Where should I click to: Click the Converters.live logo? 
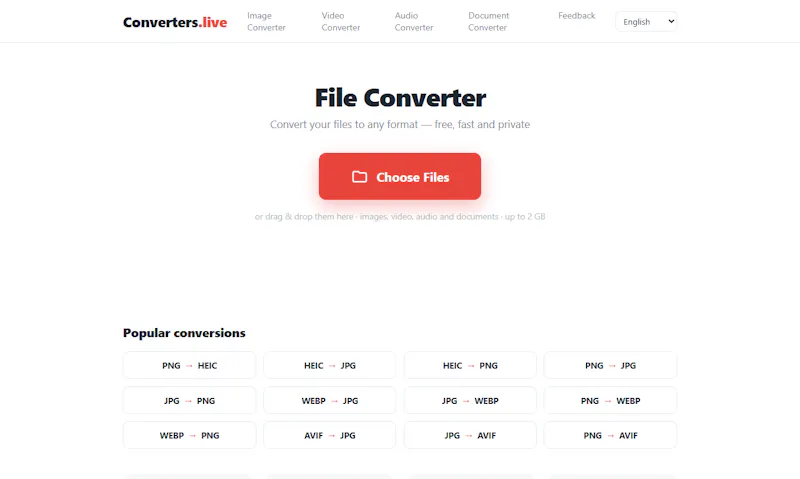point(175,22)
